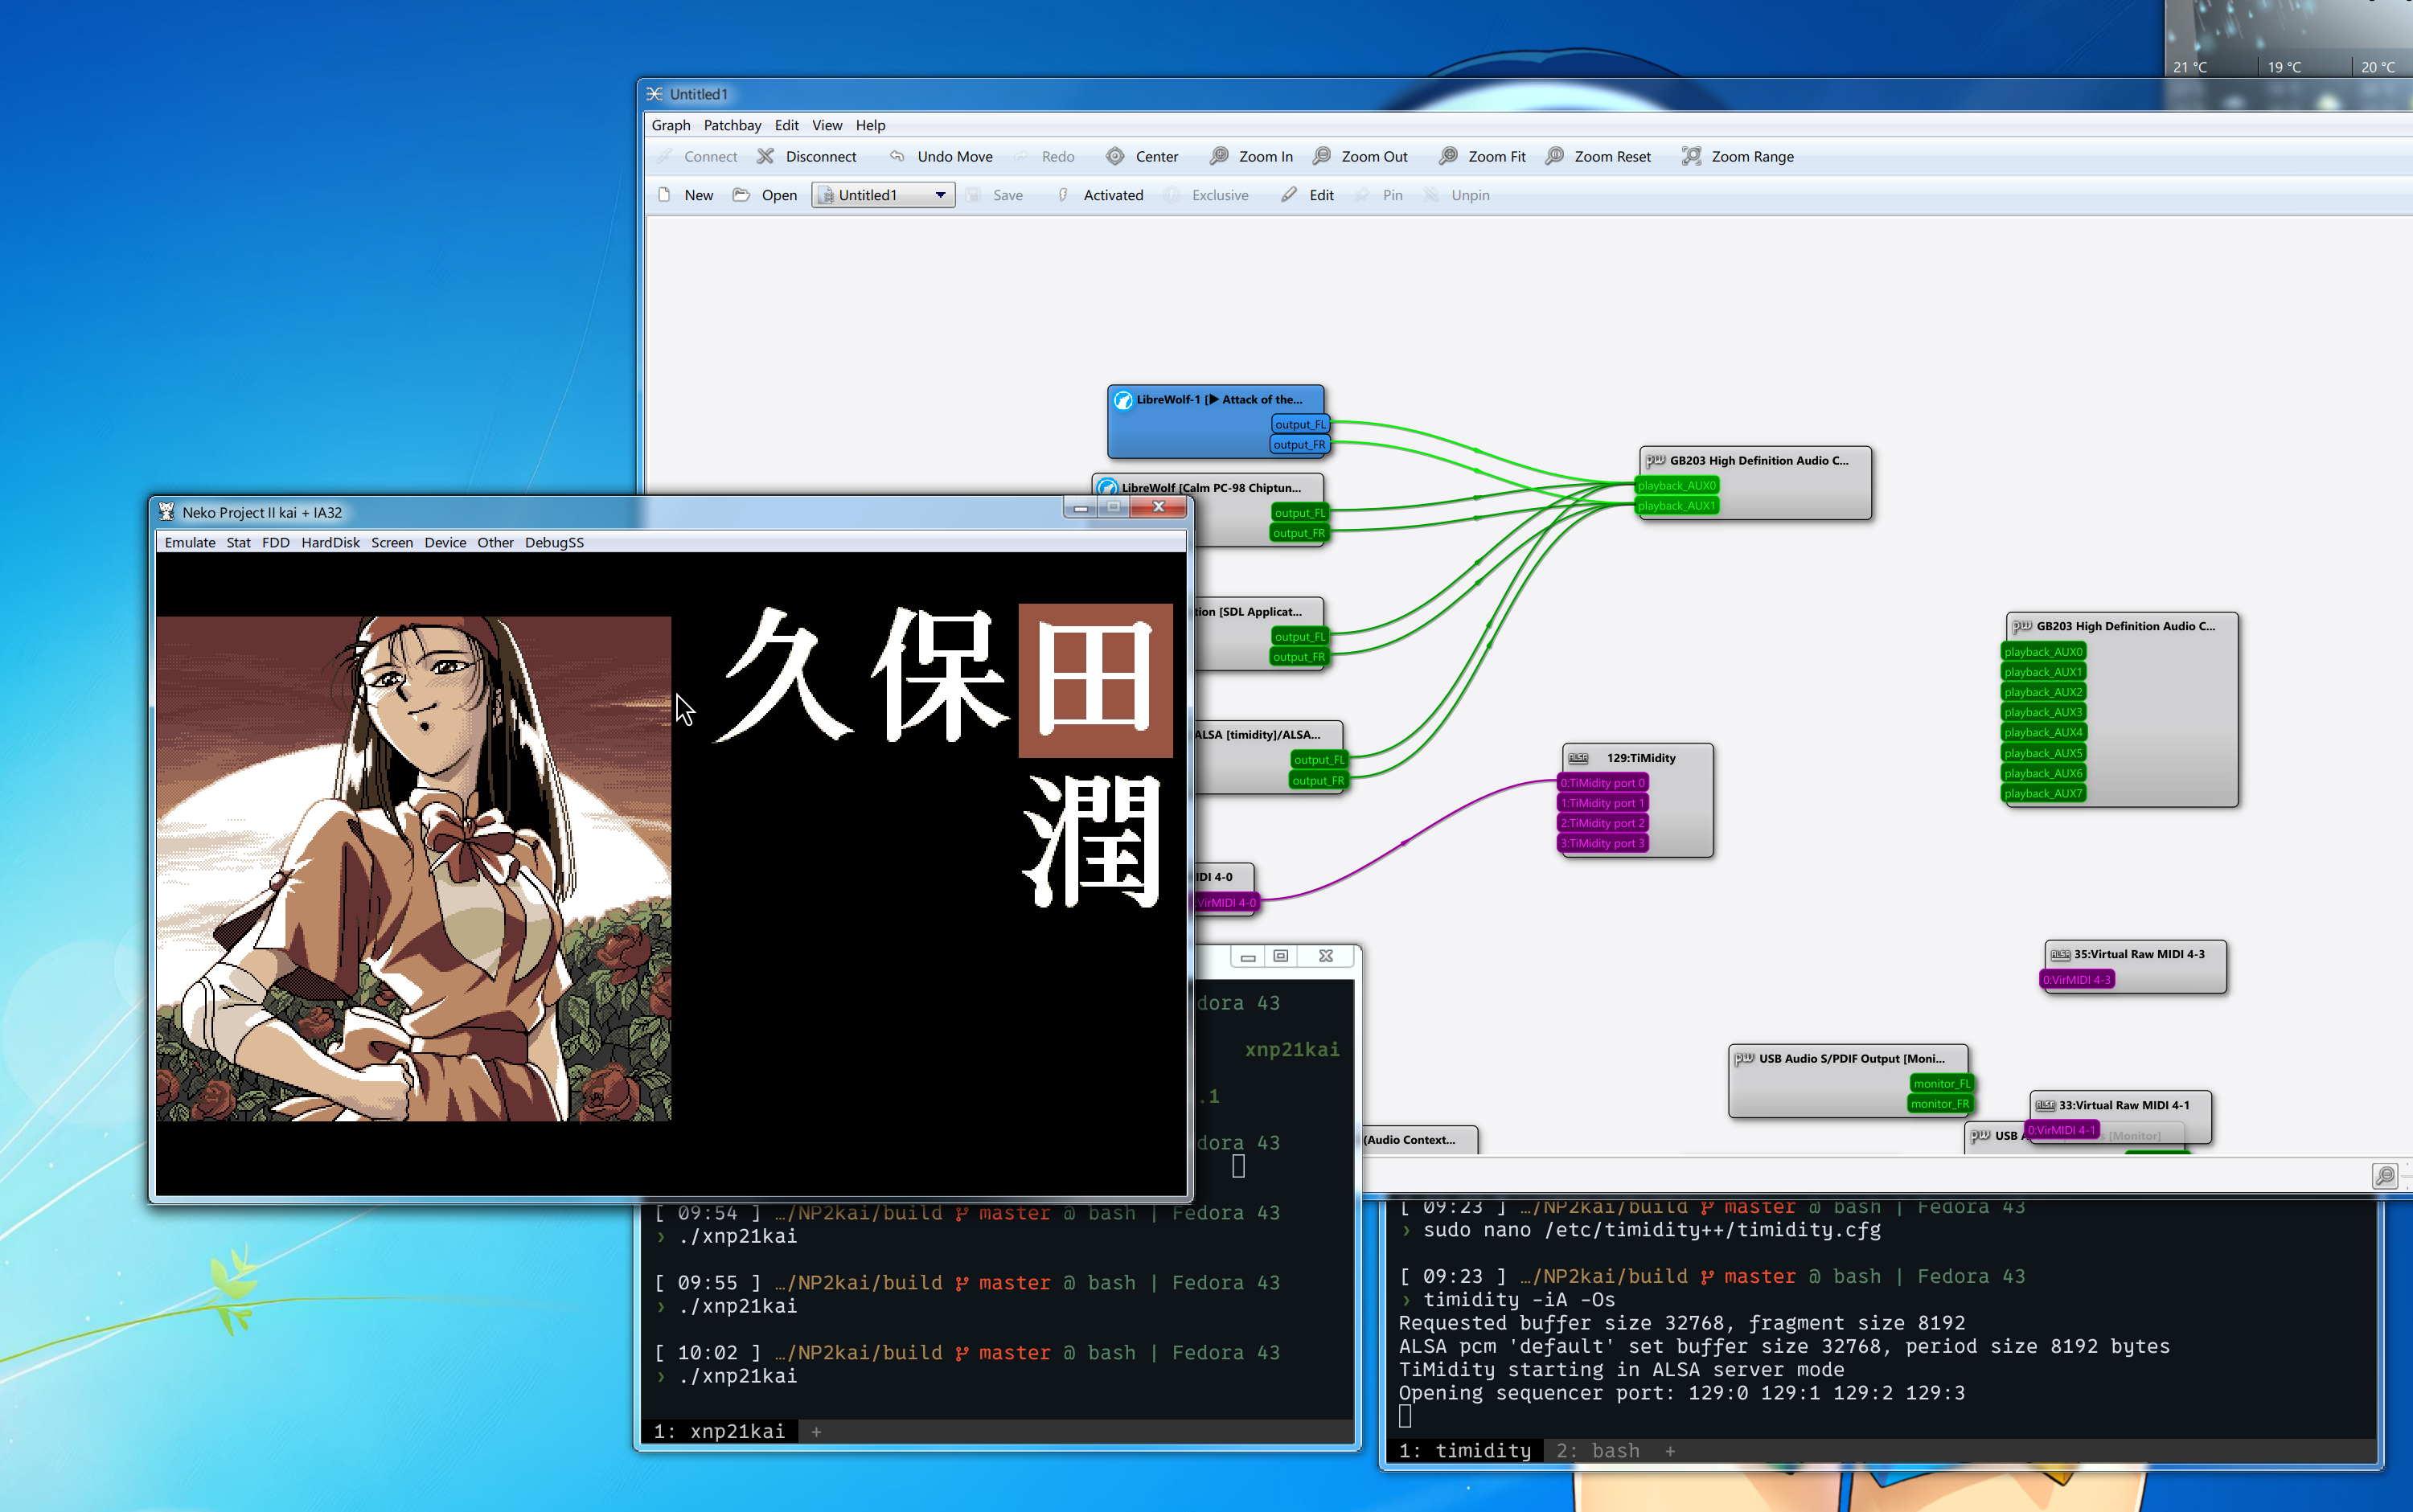Click the 129:TiMidity node ALSA icon
This screenshot has width=2413, height=1512.
pyautogui.click(x=1579, y=758)
